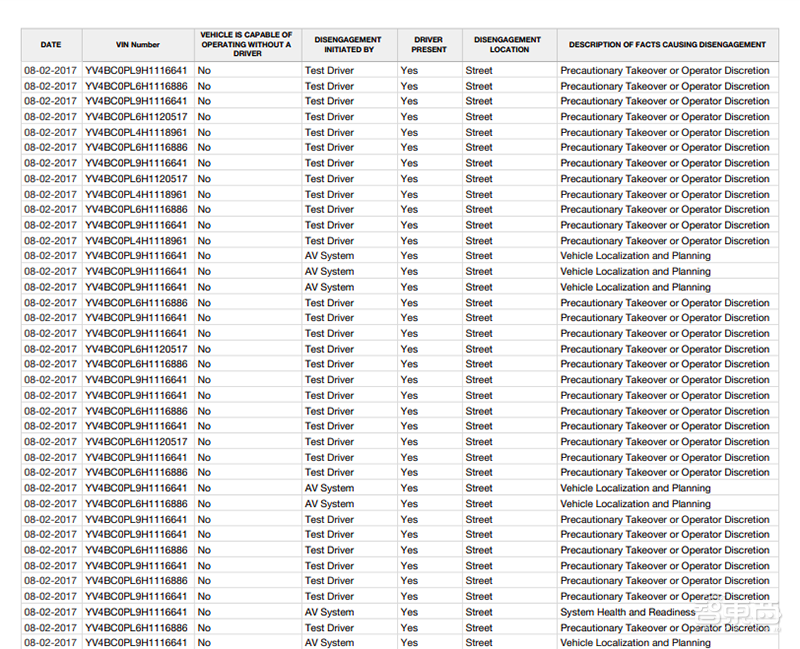Screen dimensions: 800x649
Task: Click the date in the first table row
Action: (50, 71)
